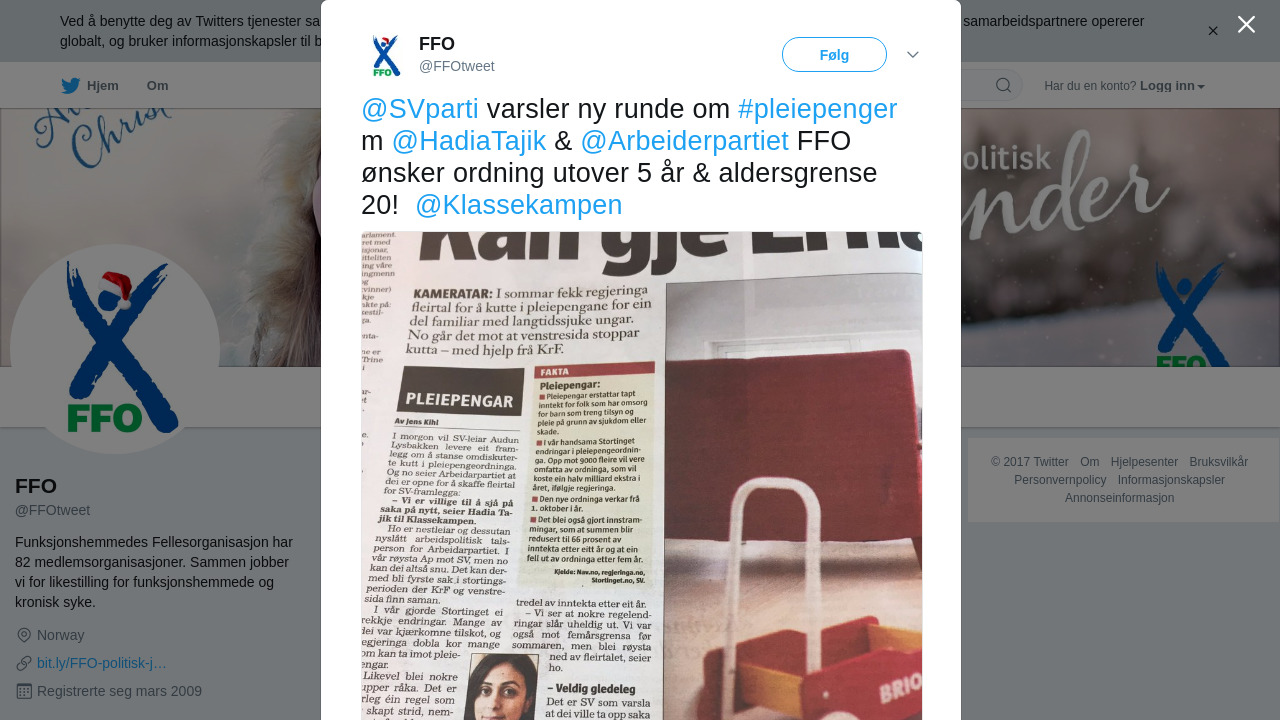This screenshot has height=720, width=1280.
Task: Close the tweet overlay with the X icon
Action: click(1246, 24)
